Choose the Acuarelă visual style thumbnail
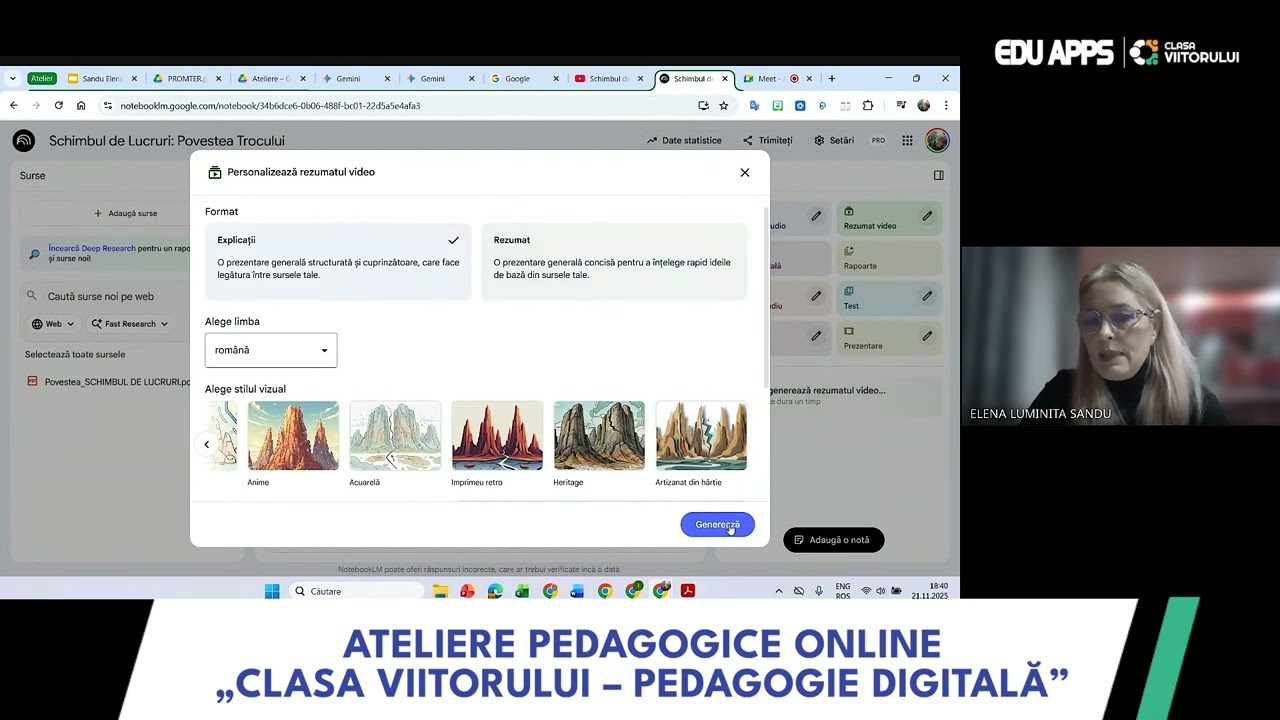The image size is (1280, 720). tap(395, 436)
